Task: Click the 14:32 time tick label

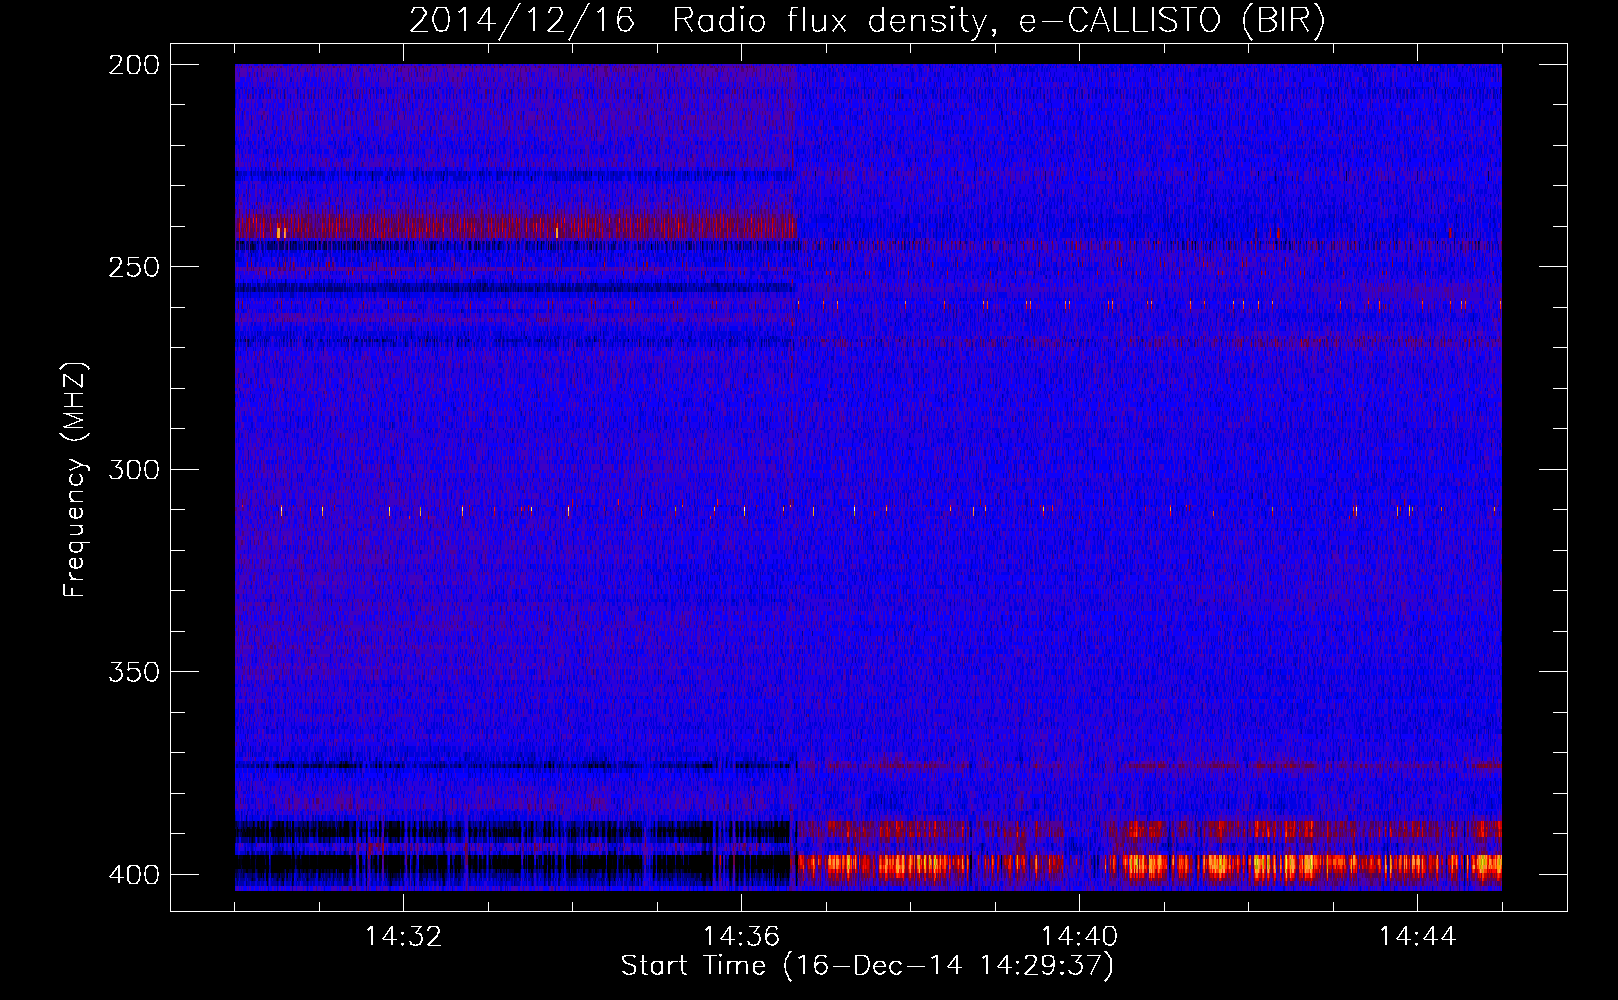Action: click(403, 937)
